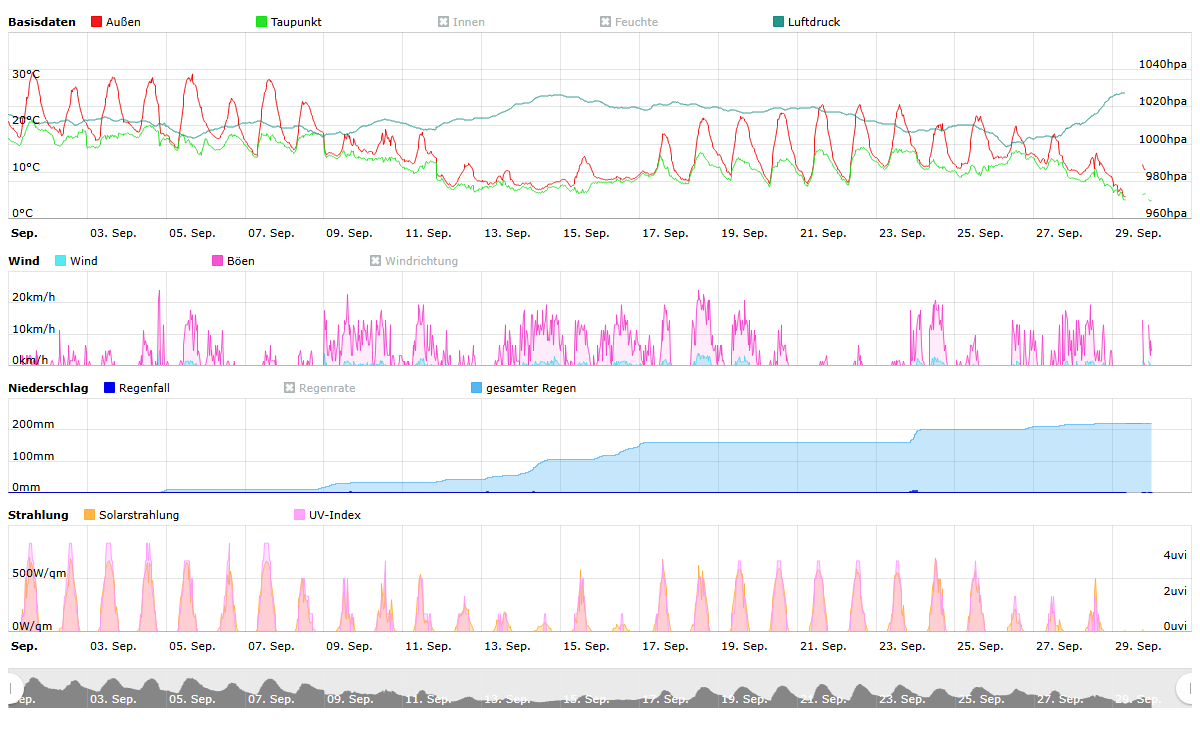Click the Strahlung section heading
Screen dimensions: 1200x750
pos(39,515)
